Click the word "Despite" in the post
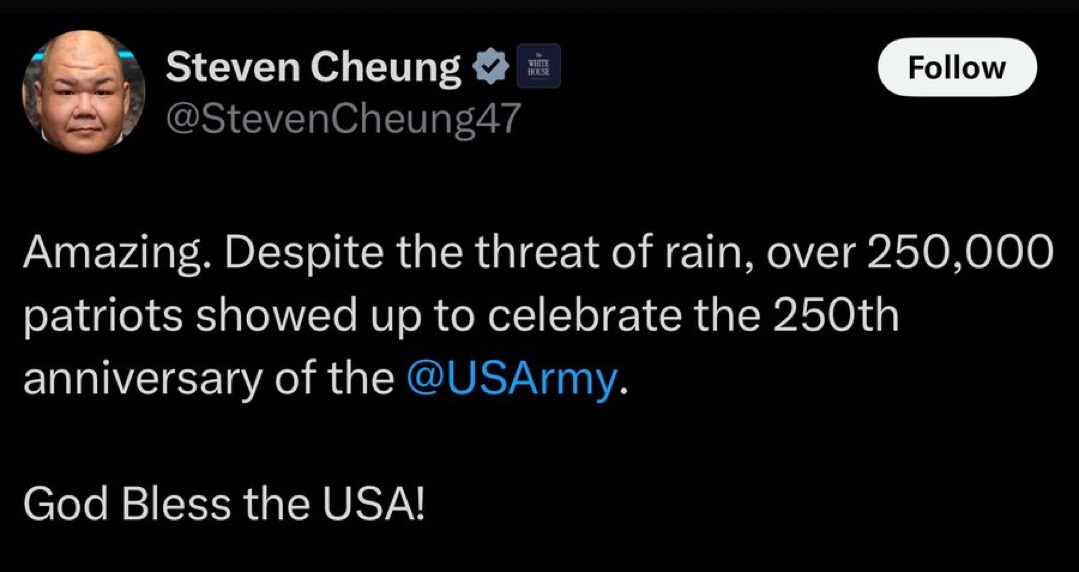This screenshot has height=572, width=1079. pos(289,256)
